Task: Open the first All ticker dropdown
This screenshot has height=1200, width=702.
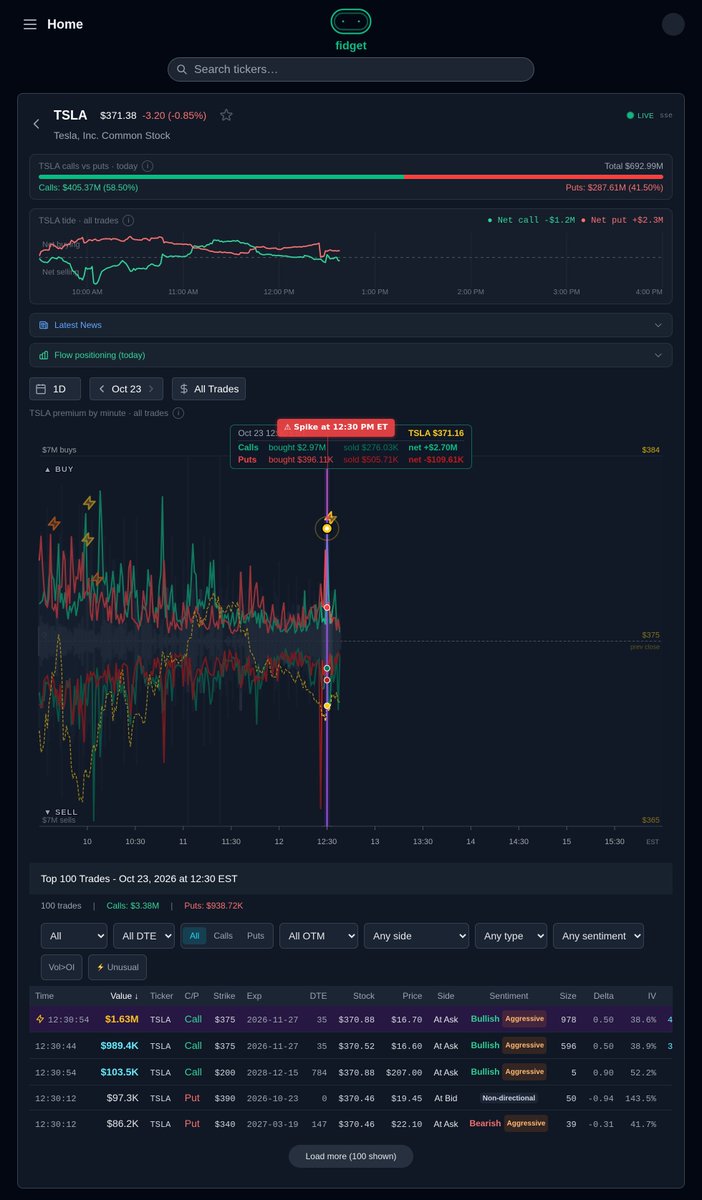Action: (x=74, y=936)
